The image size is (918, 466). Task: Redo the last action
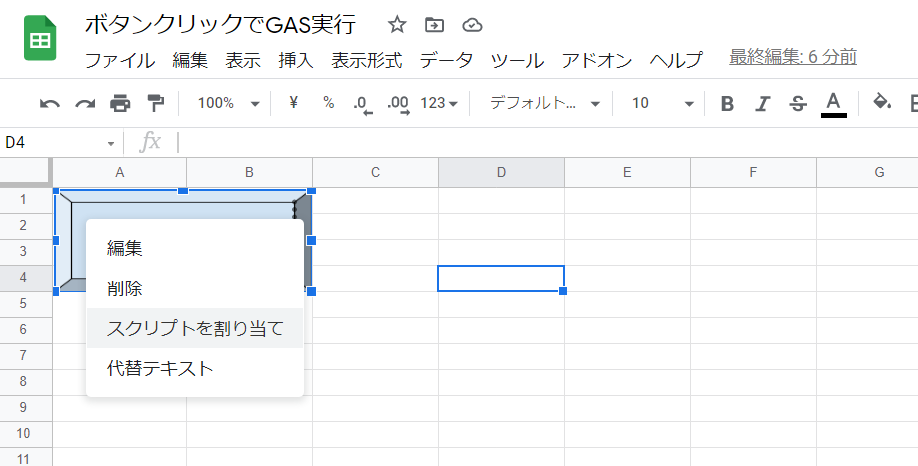click(85, 104)
